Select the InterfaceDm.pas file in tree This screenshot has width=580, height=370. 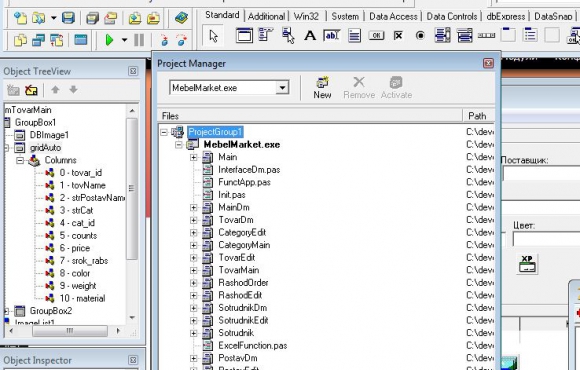pyautogui.click(x=249, y=170)
